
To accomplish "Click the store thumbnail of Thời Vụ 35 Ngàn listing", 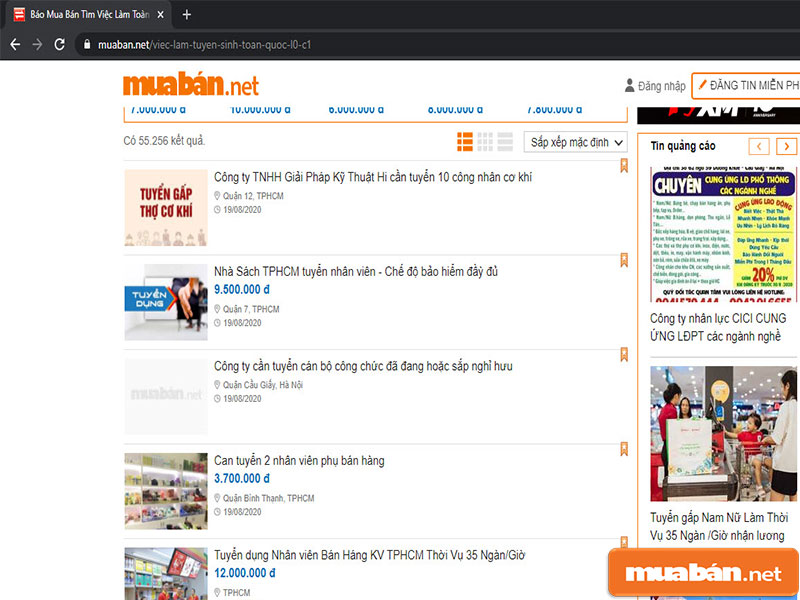I will (166, 573).
